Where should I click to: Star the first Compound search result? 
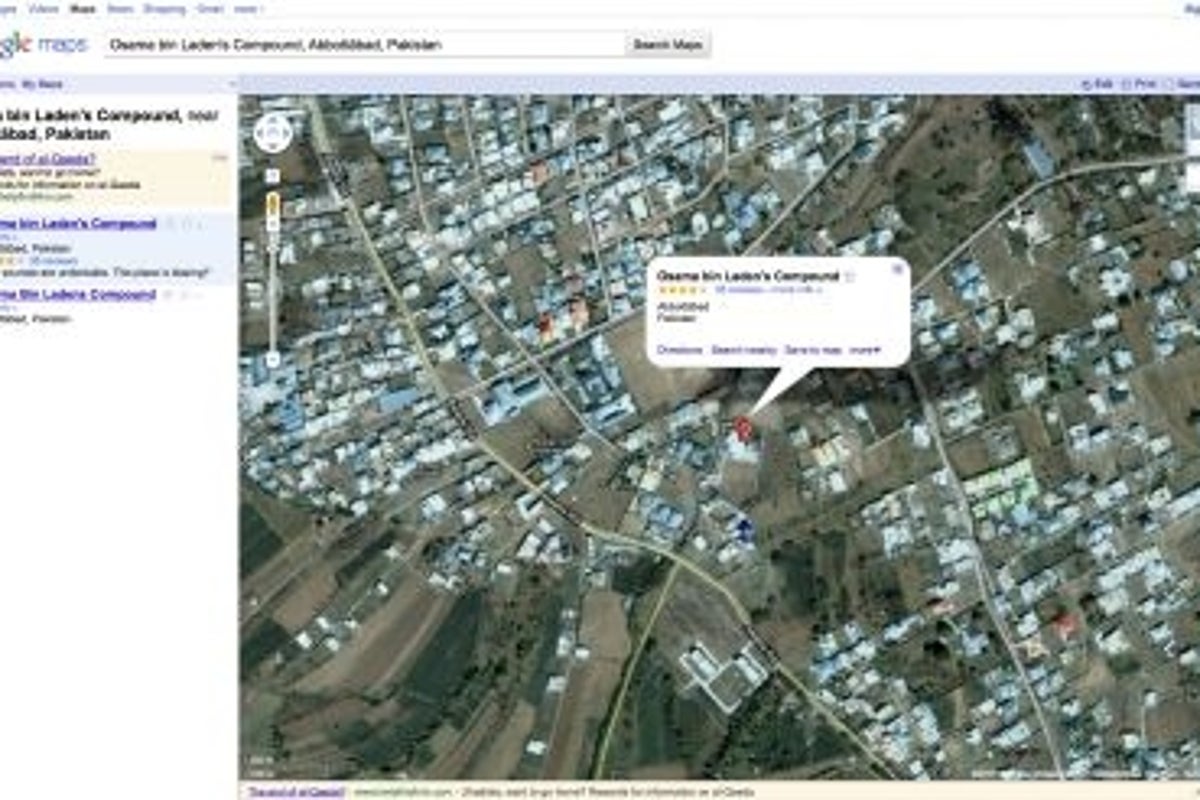[171, 224]
